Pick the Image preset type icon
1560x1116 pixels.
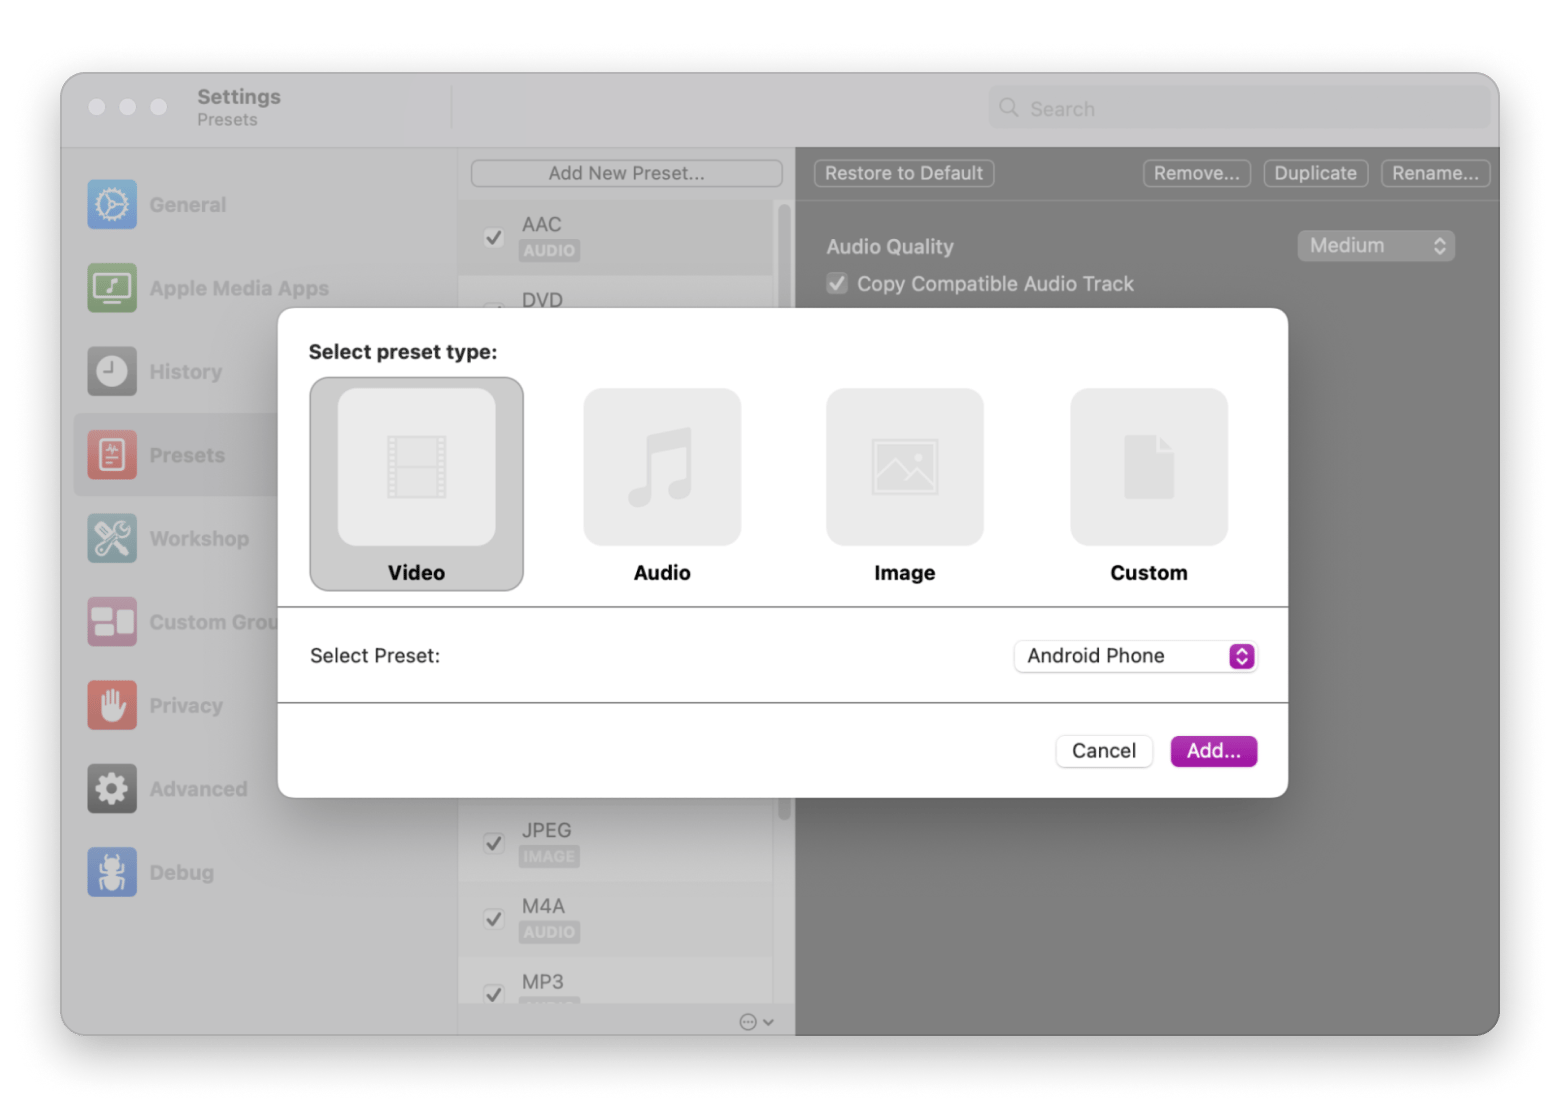(x=904, y=467)
